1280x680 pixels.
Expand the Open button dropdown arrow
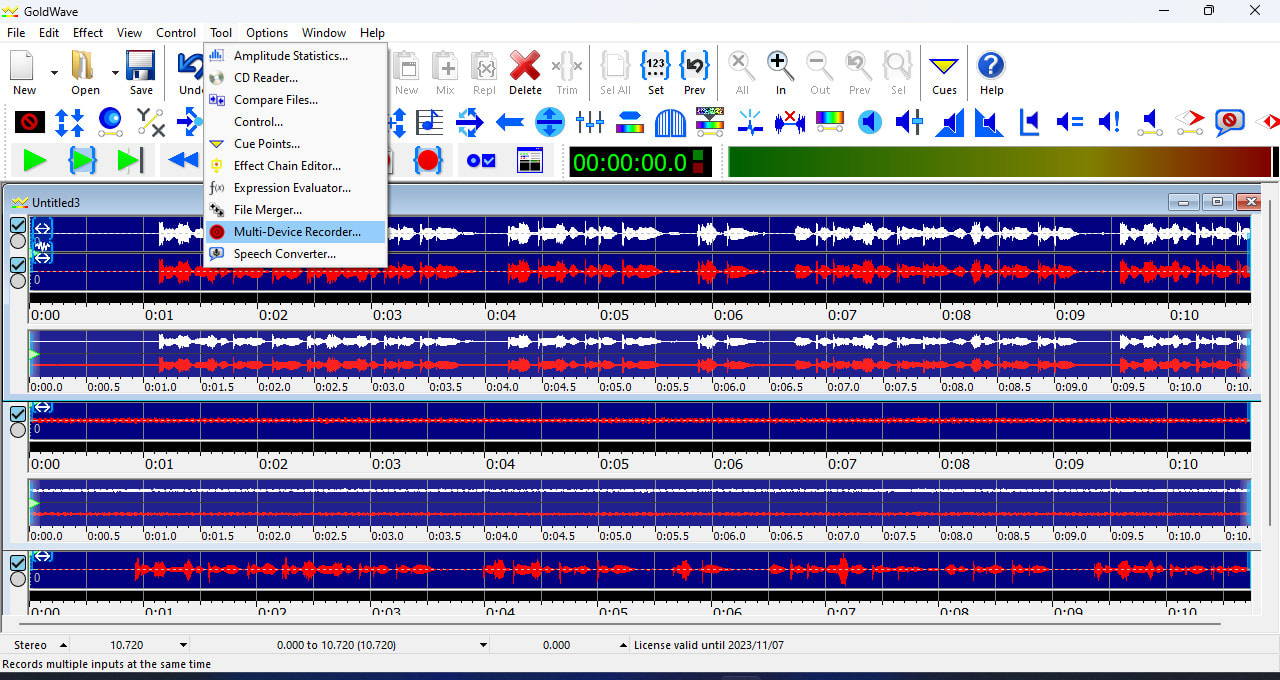pos(115,73)
